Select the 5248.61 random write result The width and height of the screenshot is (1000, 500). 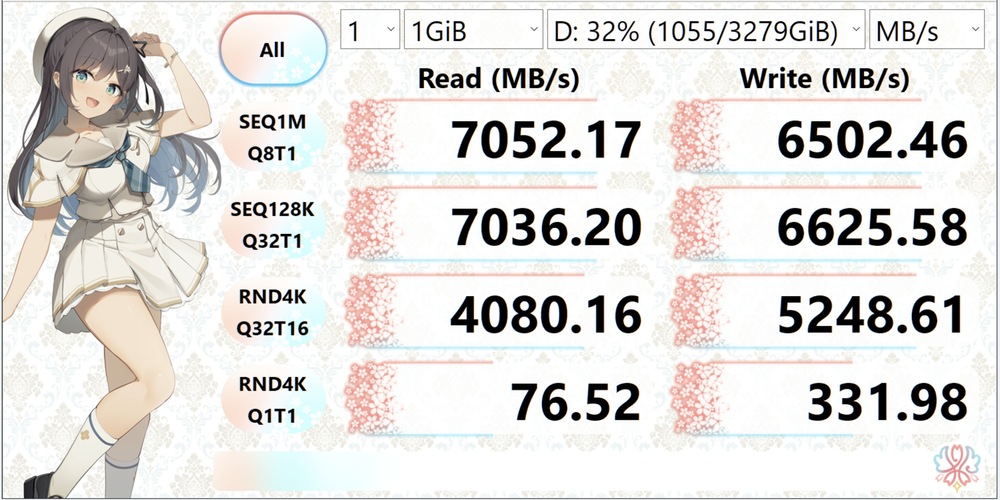[872, 315]
